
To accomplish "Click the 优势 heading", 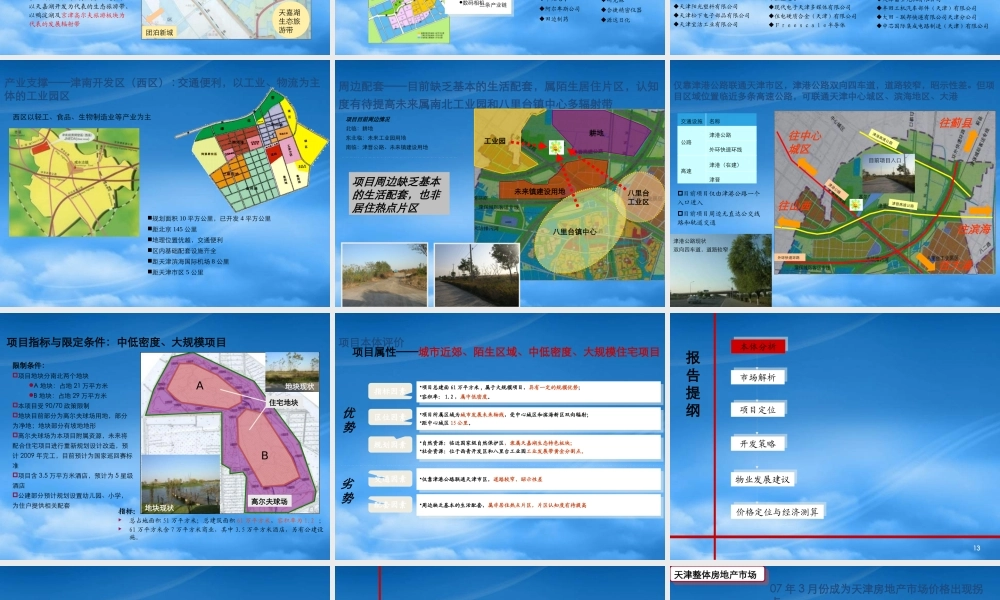I will tap(348, 420).
